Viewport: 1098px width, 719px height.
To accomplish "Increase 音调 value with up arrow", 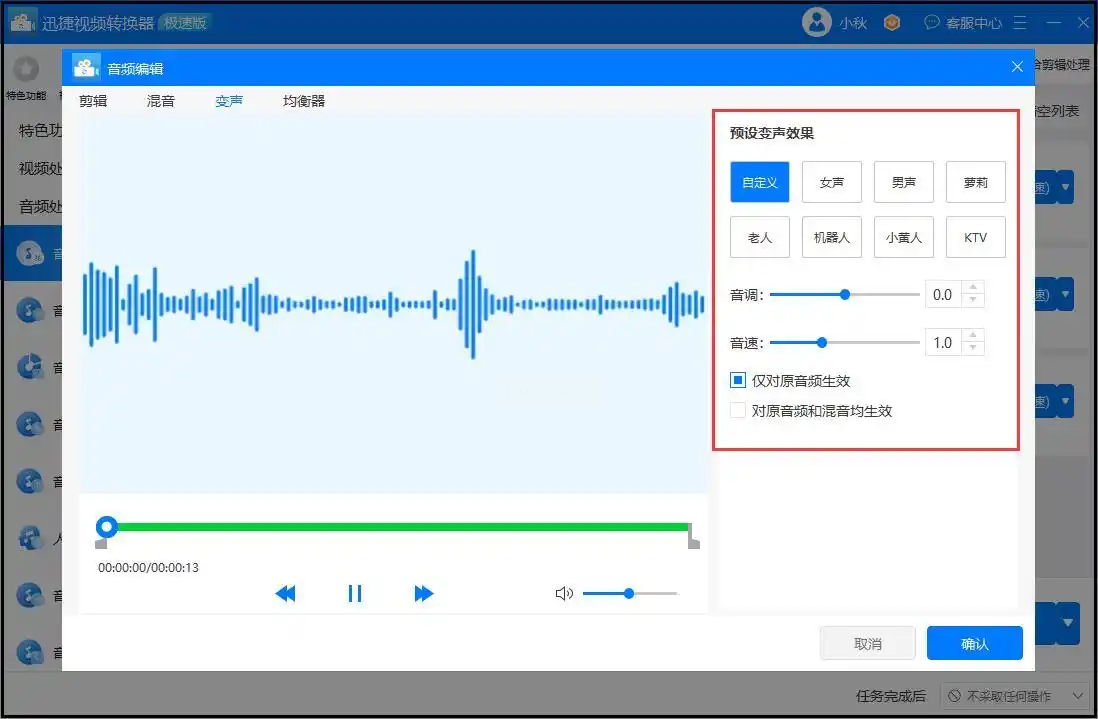I will [974, 288].
